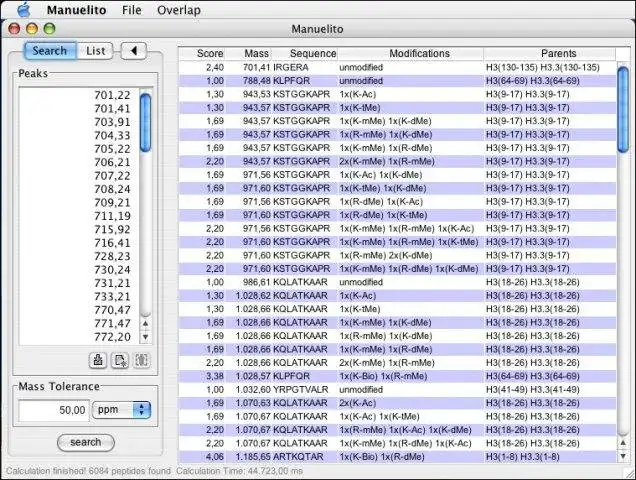Open the File menu
636x480 pixels.
pos(131,10)
